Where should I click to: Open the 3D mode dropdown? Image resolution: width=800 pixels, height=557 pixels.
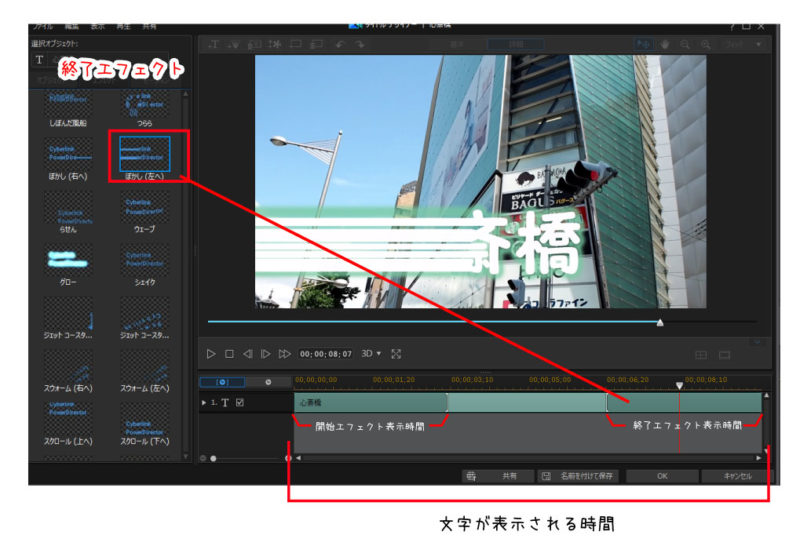pos(371,354)
